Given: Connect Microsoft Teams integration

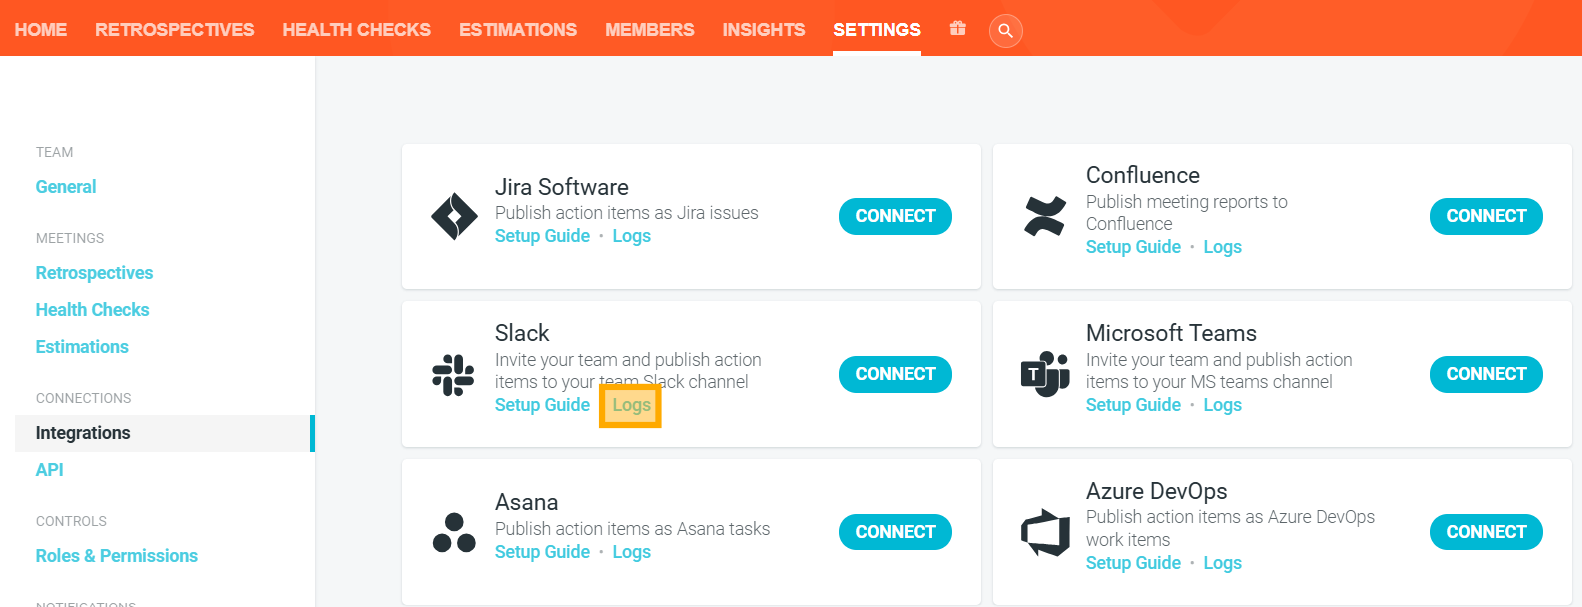Looking at the screenshot, I should point(1486,374).
